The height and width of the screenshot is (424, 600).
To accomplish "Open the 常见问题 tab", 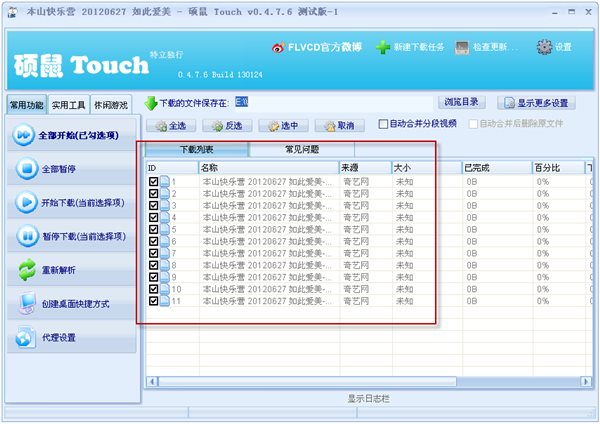I will [302, 149].
